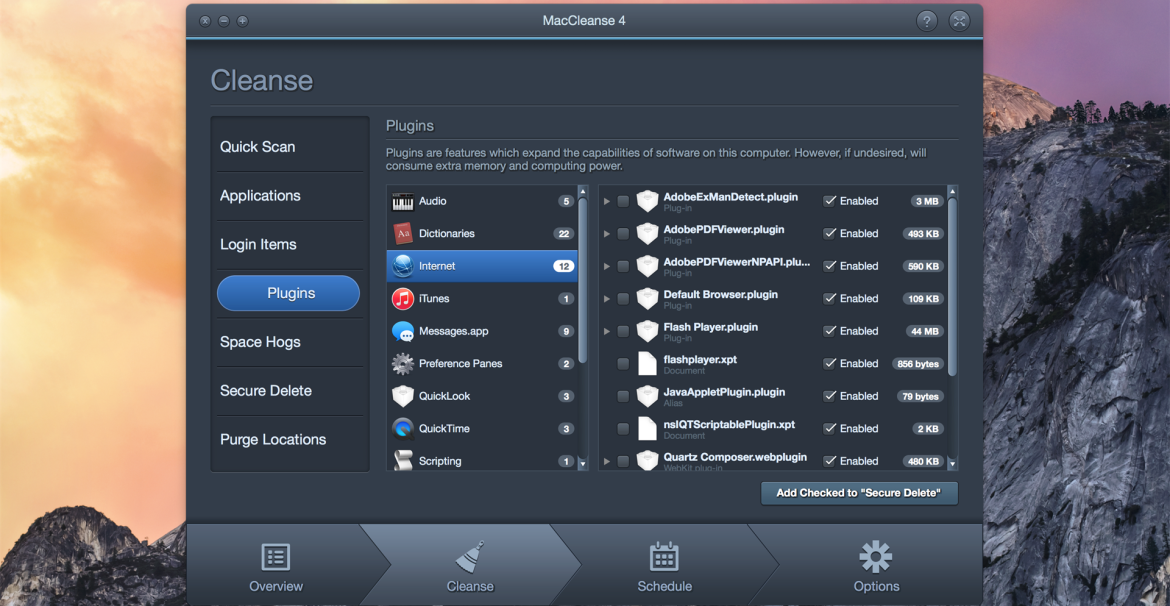Open Space Hogs section
Viewport: 1170px width, 606px height.
pos(290,343)
